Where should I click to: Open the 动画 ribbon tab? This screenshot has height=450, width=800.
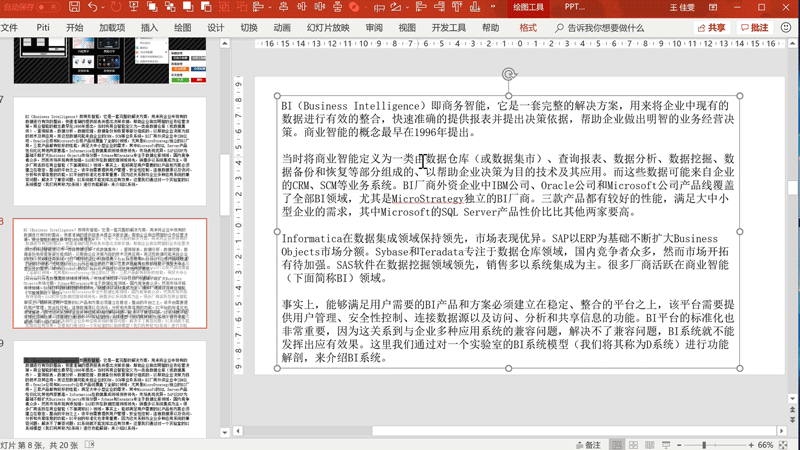point(282,28)
